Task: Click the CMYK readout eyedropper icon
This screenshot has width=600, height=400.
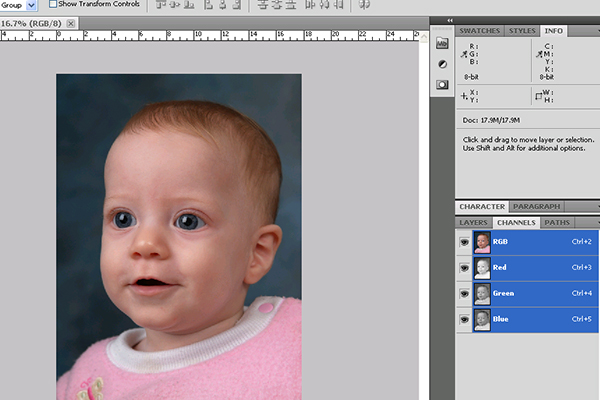Action: tap(539, 54)
